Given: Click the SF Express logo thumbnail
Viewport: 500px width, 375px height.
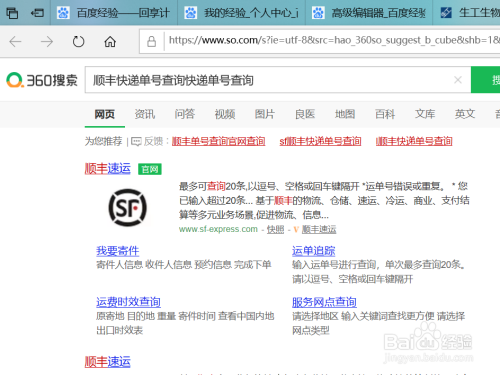Looking at the screenshot, I should (x=128, y=207).
